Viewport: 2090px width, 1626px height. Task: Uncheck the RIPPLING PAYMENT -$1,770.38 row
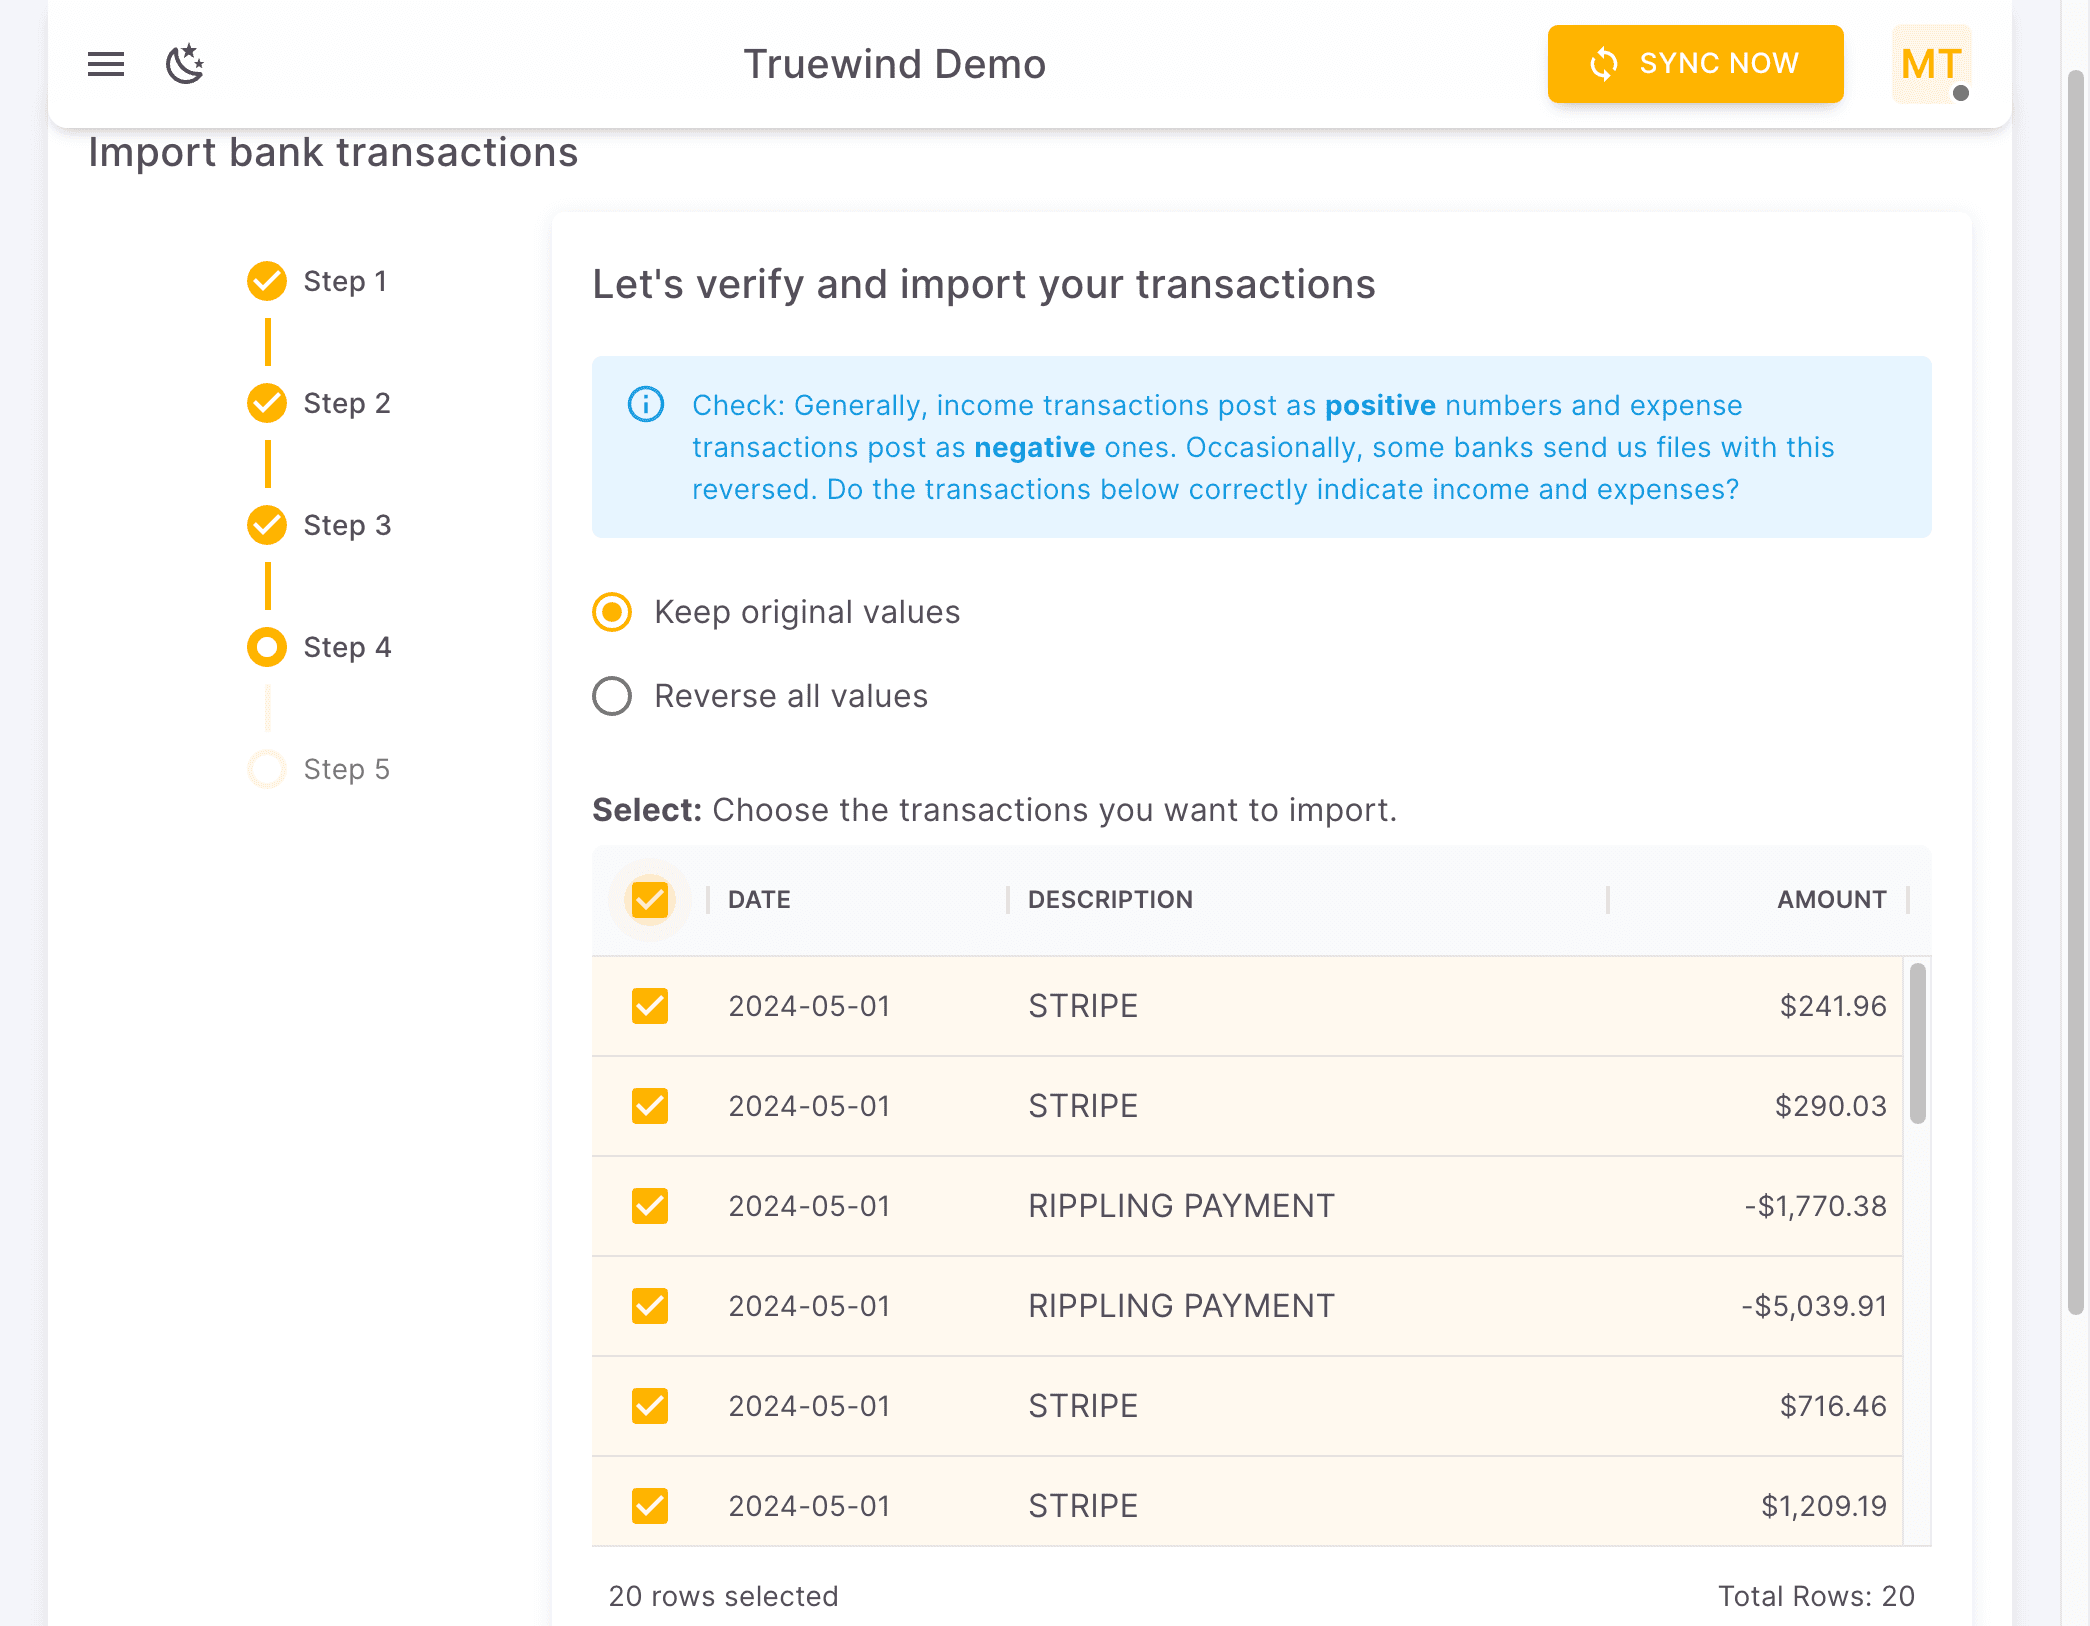(x=649, y=1206)
